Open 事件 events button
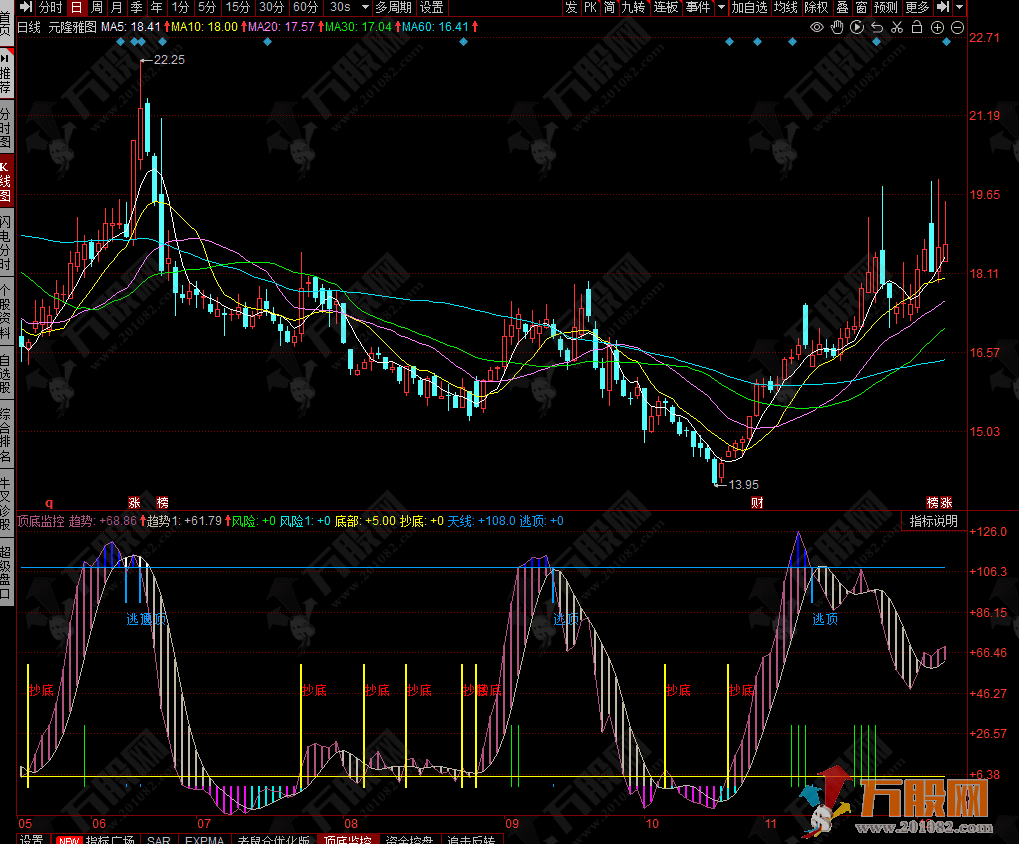 pos(699,7)
